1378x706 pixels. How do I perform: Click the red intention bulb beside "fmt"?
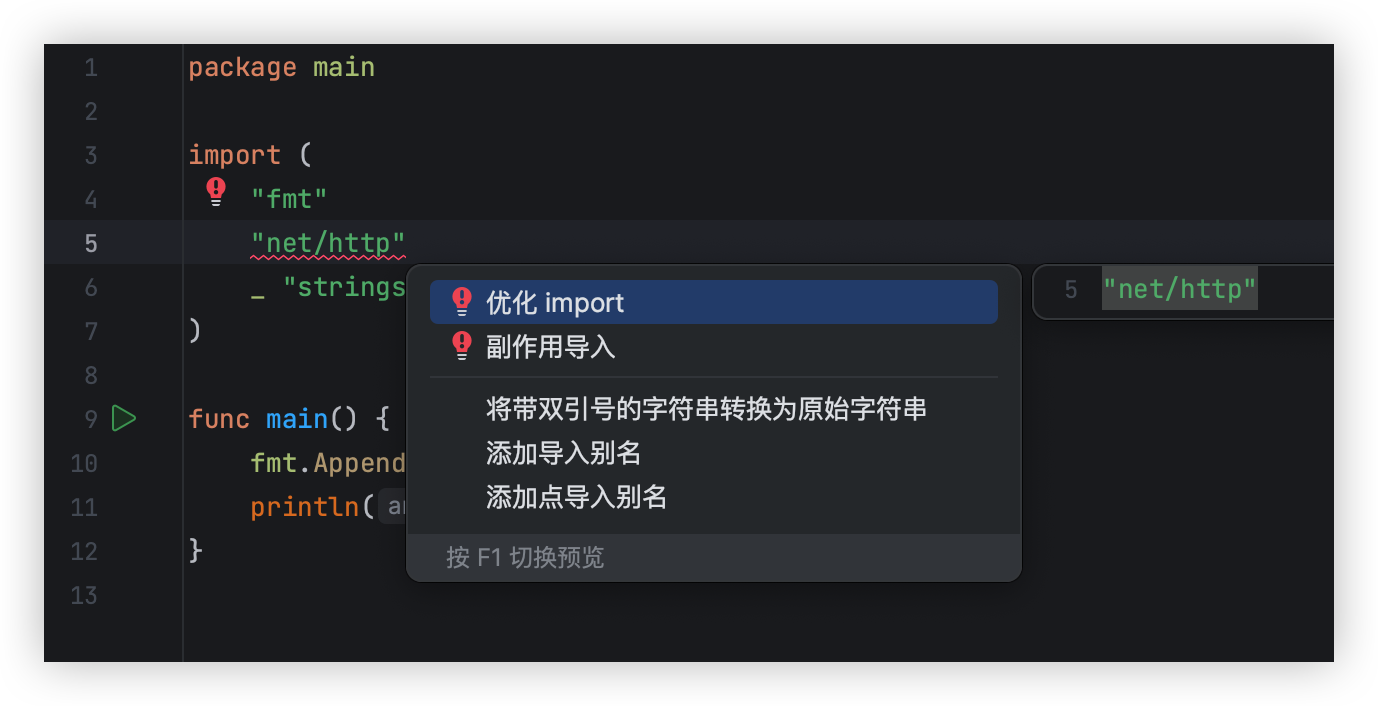[216, 191]
